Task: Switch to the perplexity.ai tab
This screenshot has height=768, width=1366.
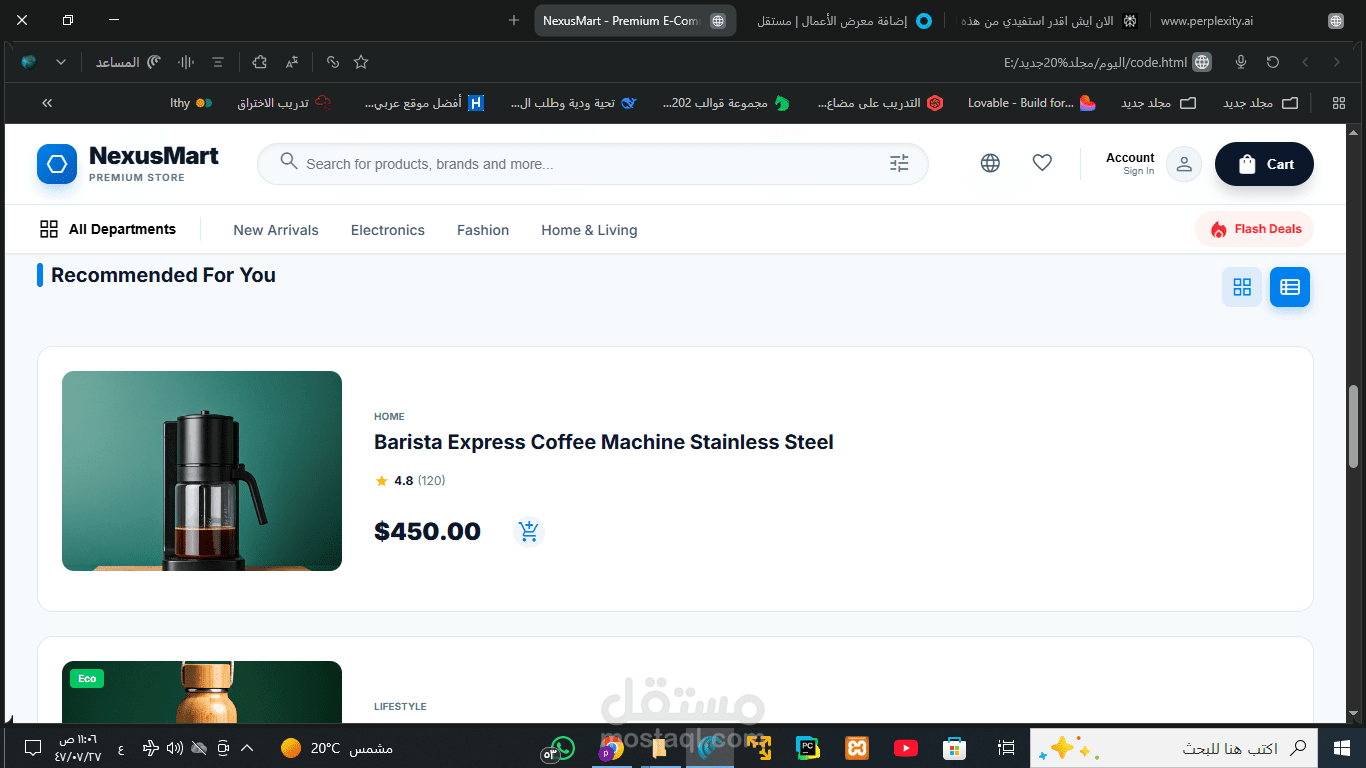Action: click(1250, 20)
